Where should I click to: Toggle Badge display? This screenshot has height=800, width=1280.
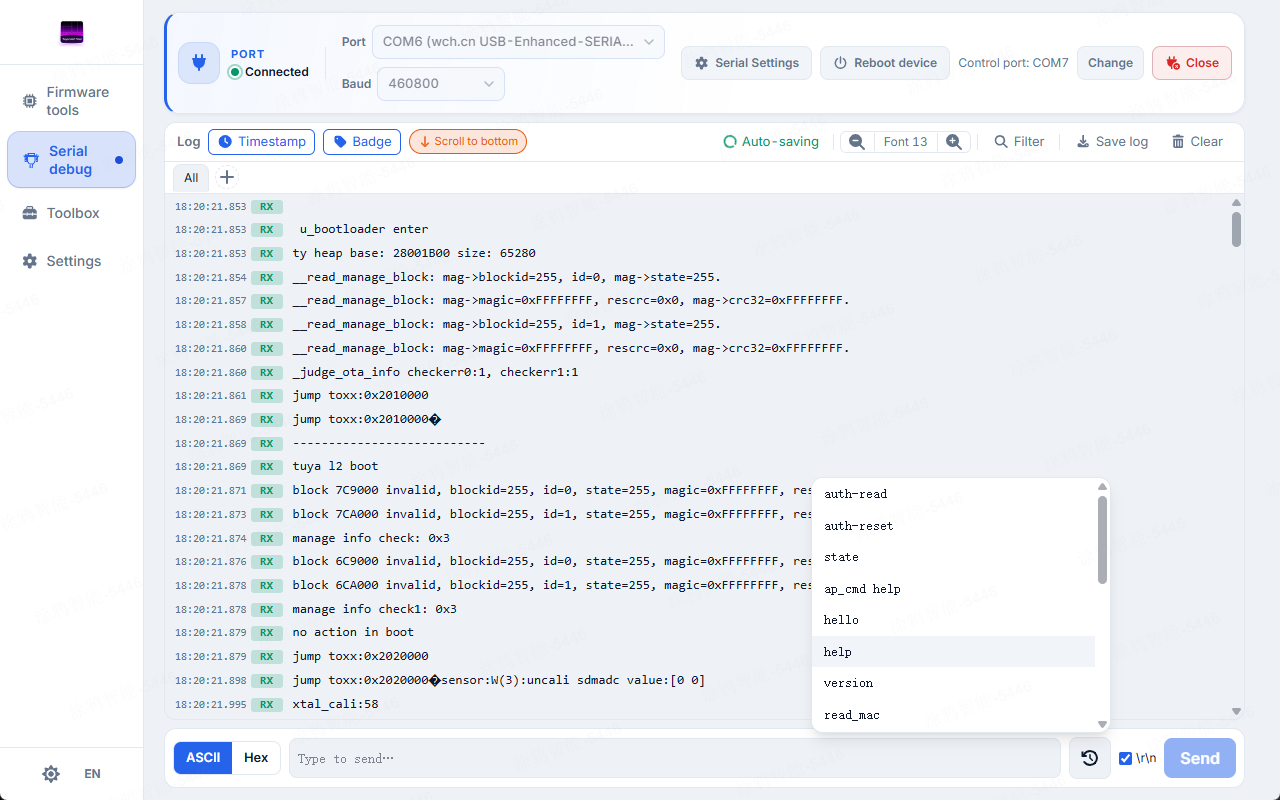pos(362,142)
